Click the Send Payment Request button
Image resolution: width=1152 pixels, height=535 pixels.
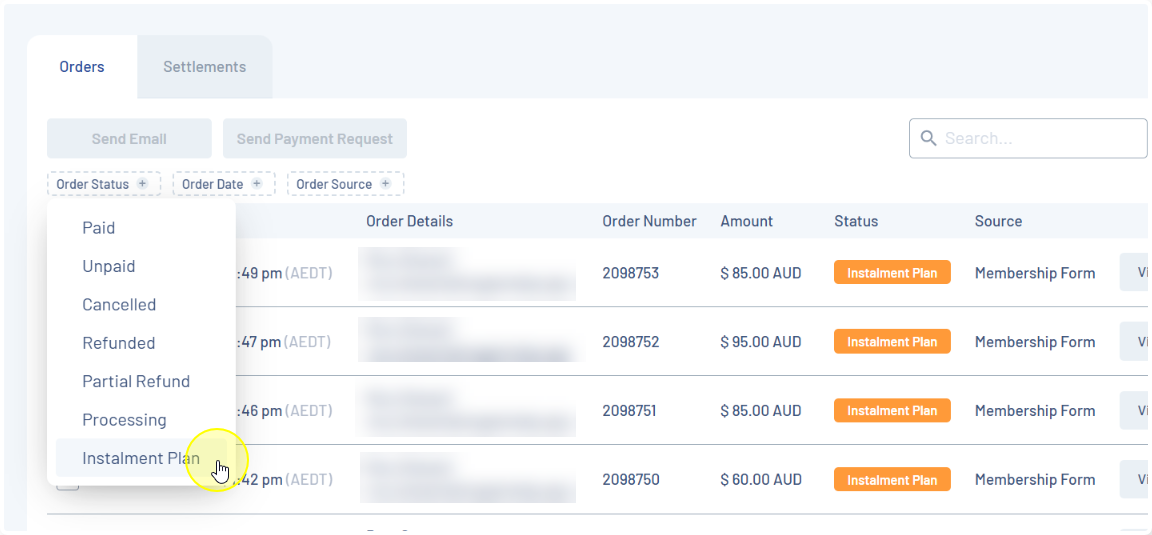[314, 139]
